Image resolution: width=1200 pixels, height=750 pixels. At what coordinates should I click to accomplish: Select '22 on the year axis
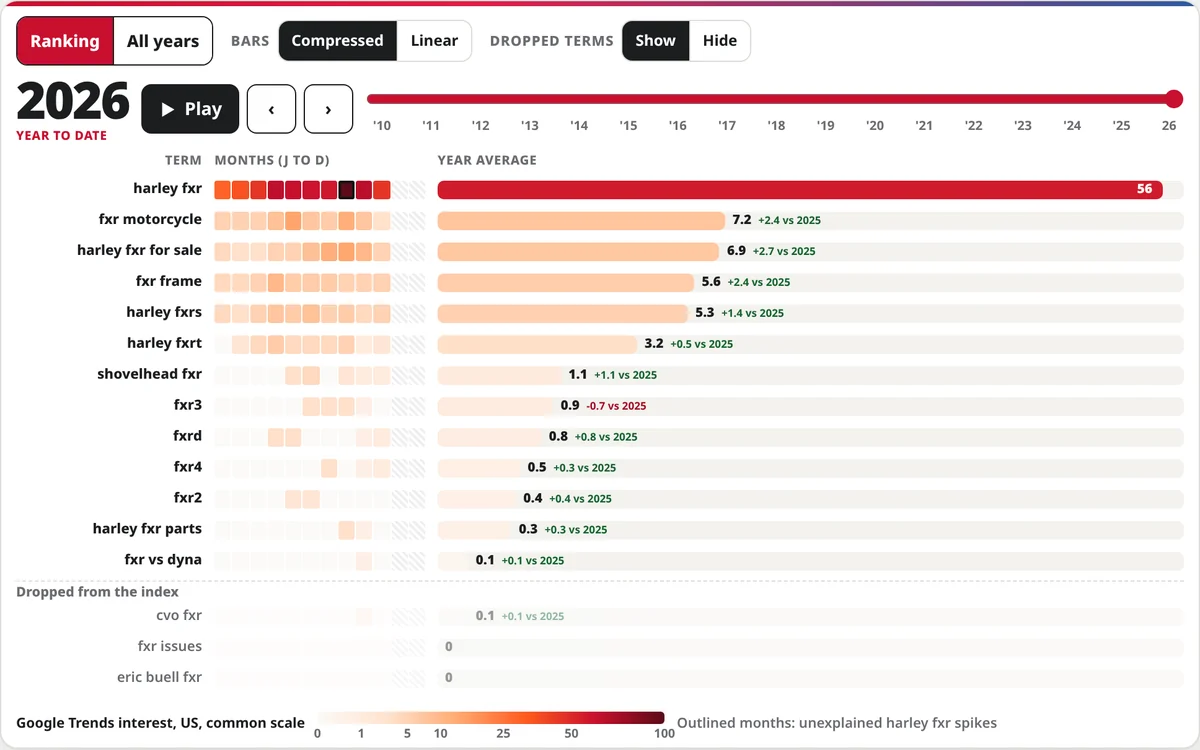click(973, 126)
